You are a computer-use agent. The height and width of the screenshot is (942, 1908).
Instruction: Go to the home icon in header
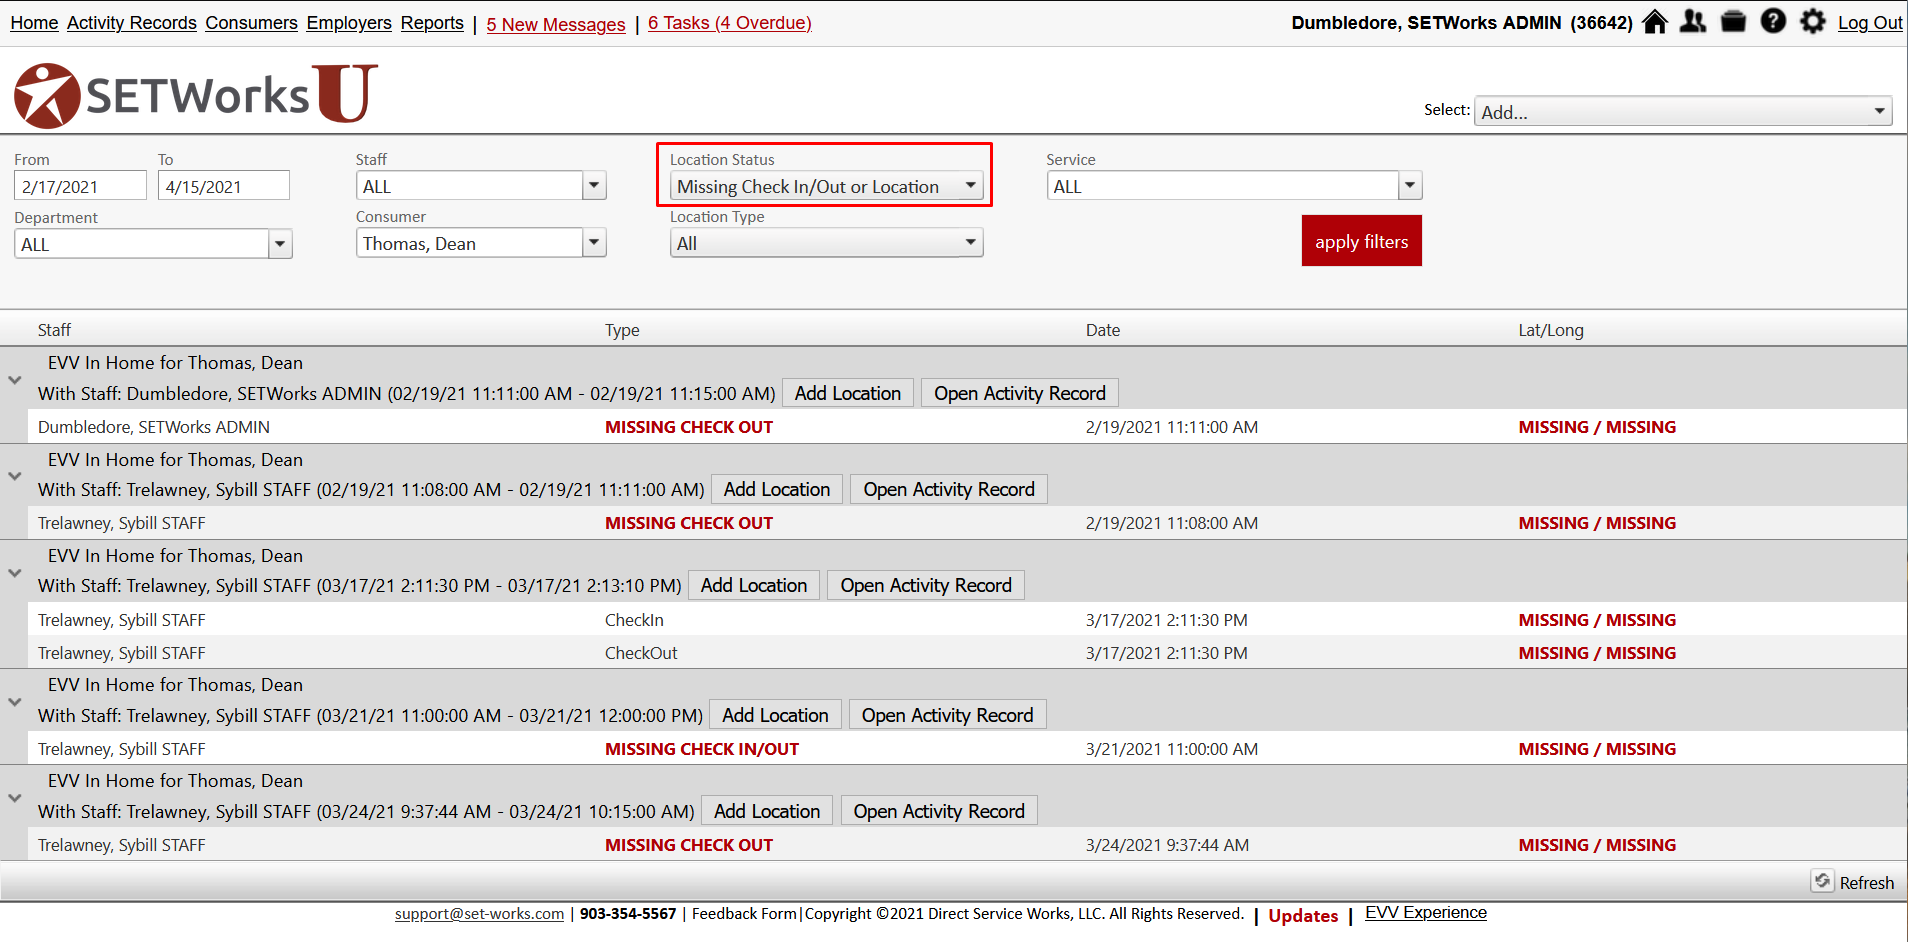tap(1655, 21)
